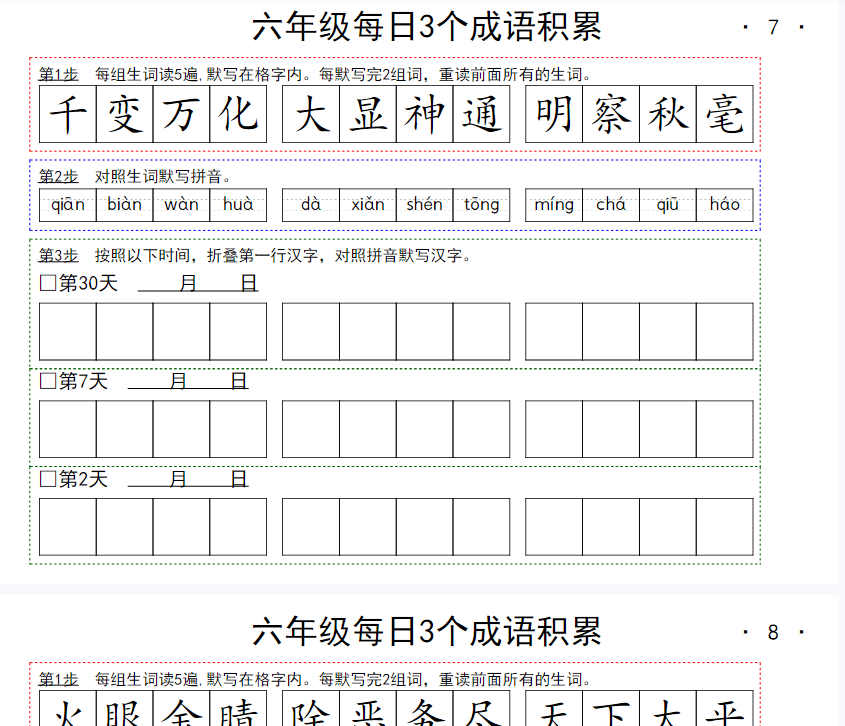Screen dimensions: 845x726
Task: Select the pinyin cell shén
Action: point(425,204)
